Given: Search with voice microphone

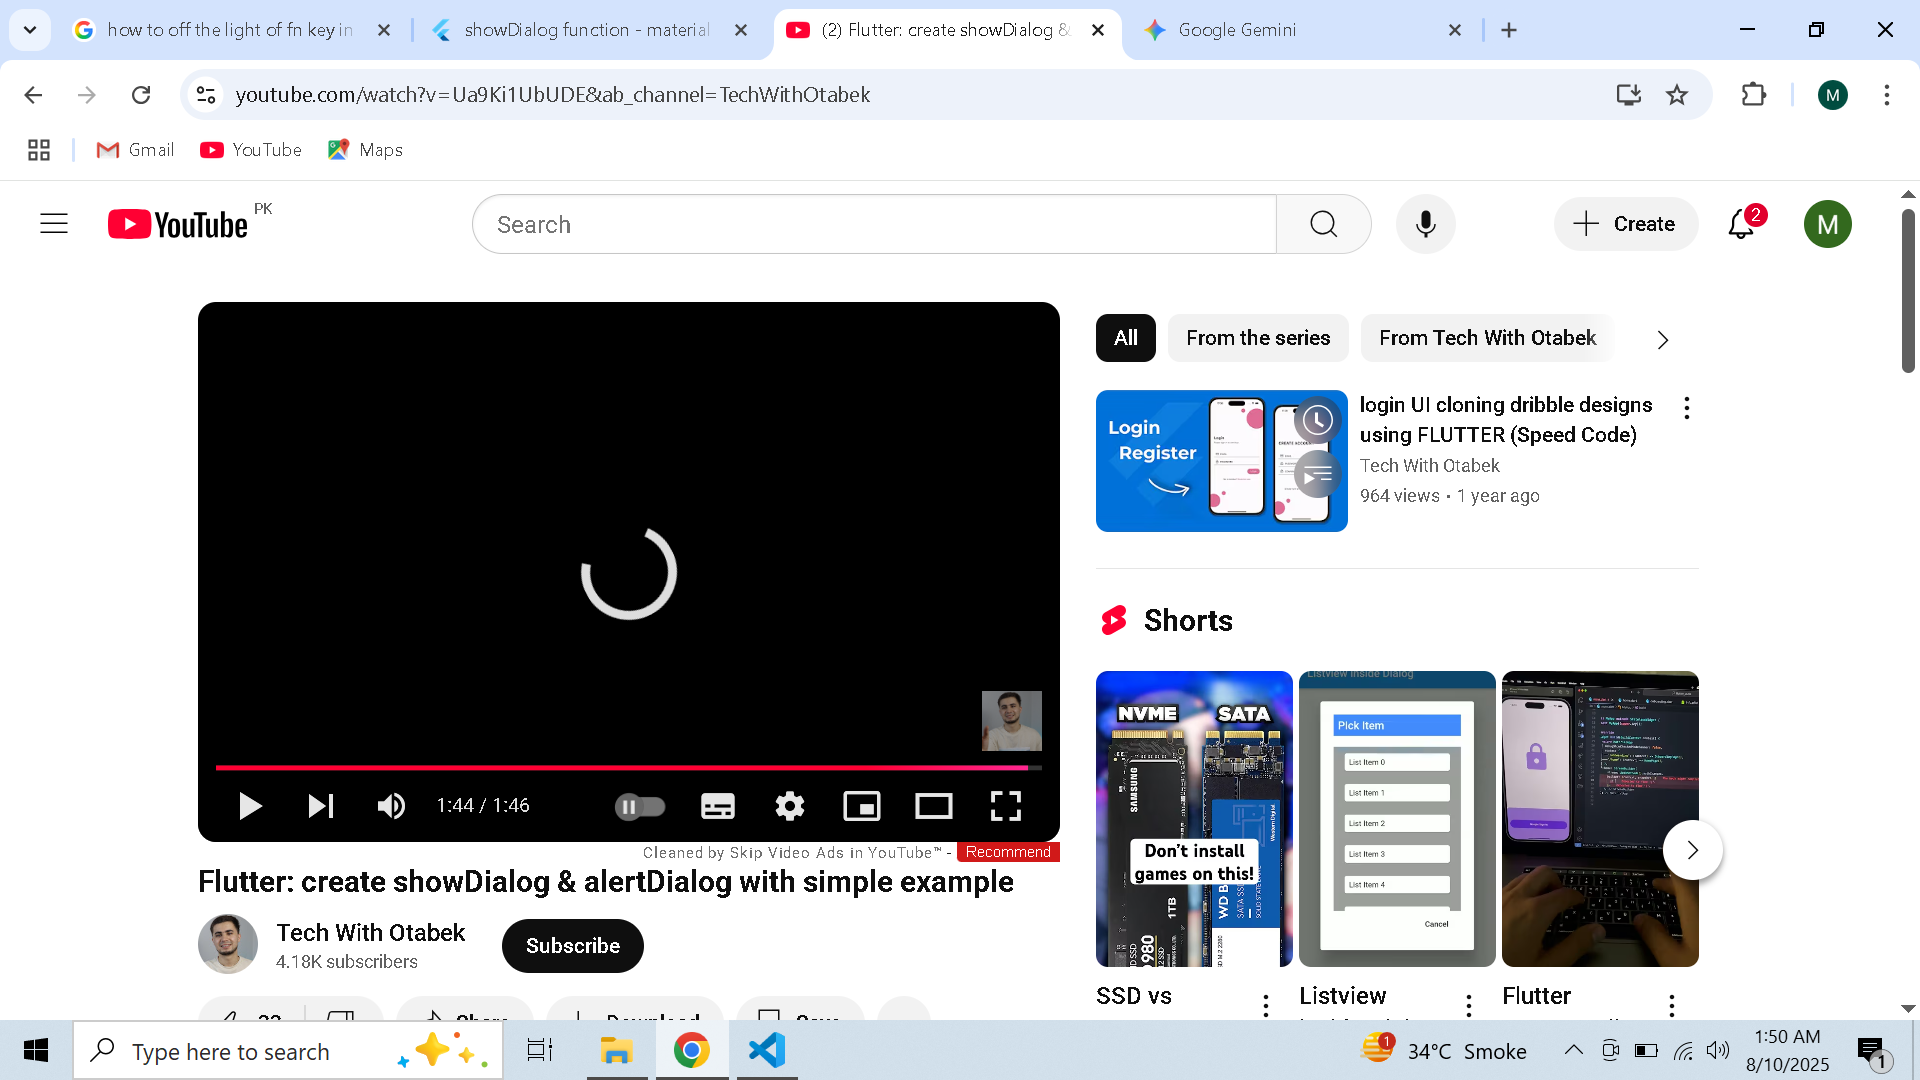Looking at the screenshot, I should (1426, 224).
